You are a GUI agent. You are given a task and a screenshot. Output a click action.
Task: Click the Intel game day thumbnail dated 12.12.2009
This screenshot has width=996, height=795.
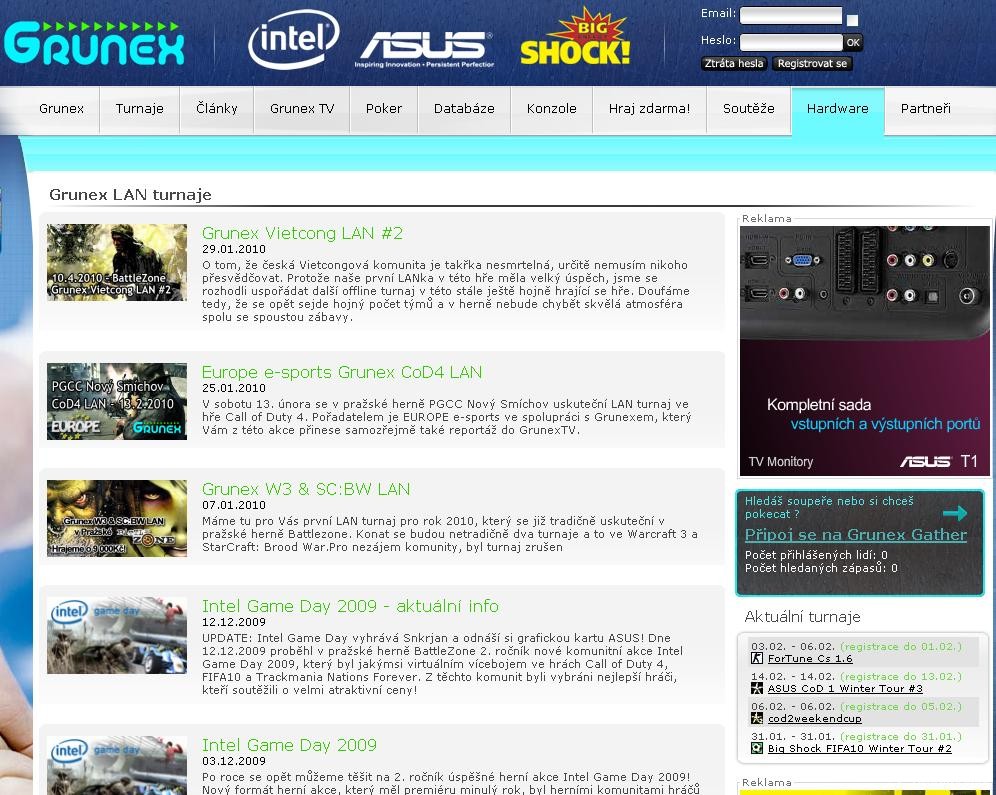(x=117, y=635)
